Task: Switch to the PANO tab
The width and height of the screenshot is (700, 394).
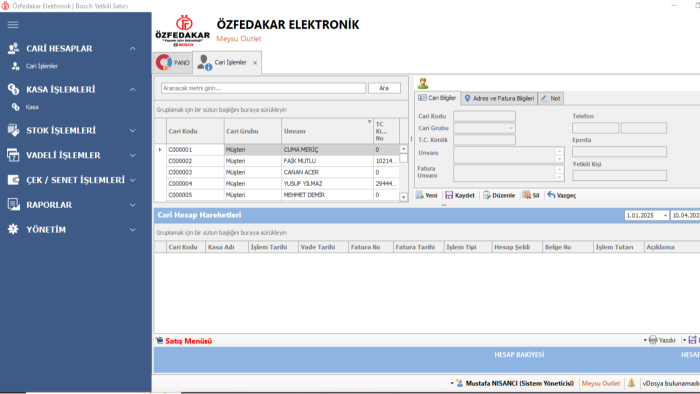Action: tap(173, 62)
